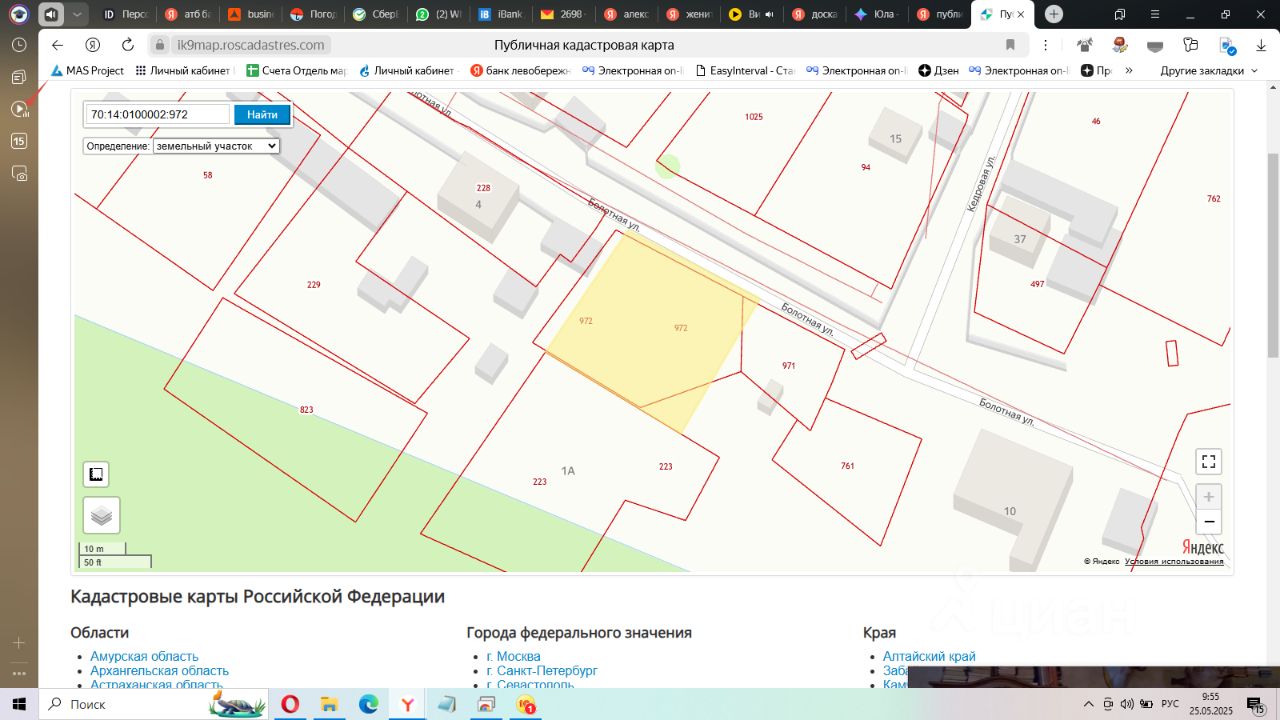Click parcel 229 label on the map
The width and height of the screenshot is (1280, 720).
pos(313,285)
